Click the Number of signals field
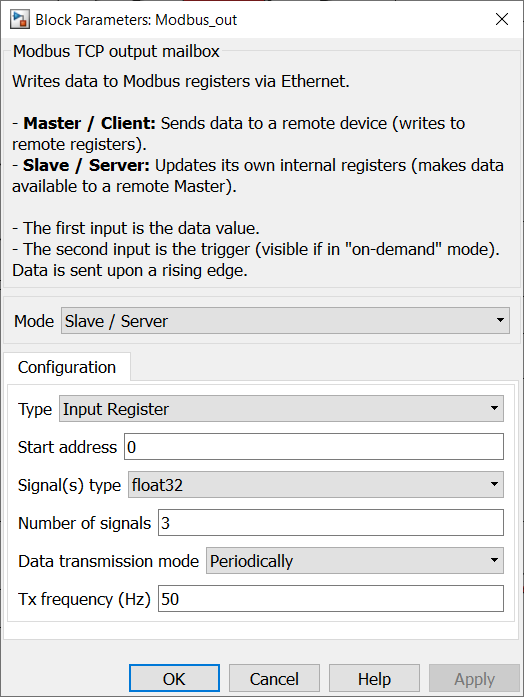 (x=331, y=523)
